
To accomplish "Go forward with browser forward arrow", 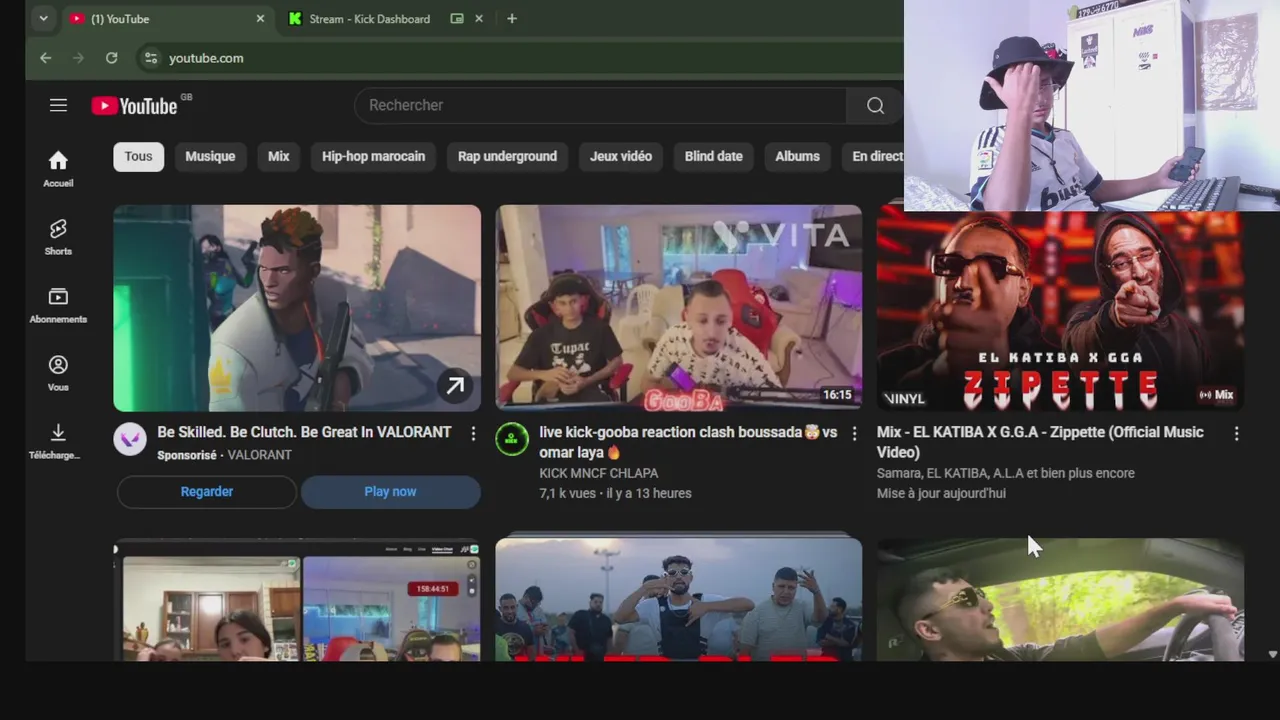I will pyautogui.click(x=78, y=58).
